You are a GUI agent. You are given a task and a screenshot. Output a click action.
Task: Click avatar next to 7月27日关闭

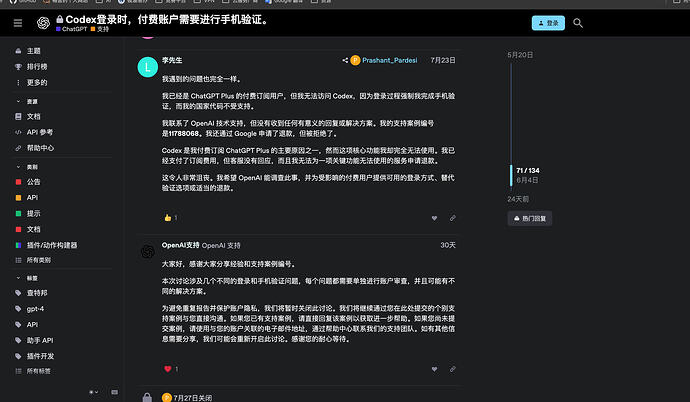click(x=166, y=398)
